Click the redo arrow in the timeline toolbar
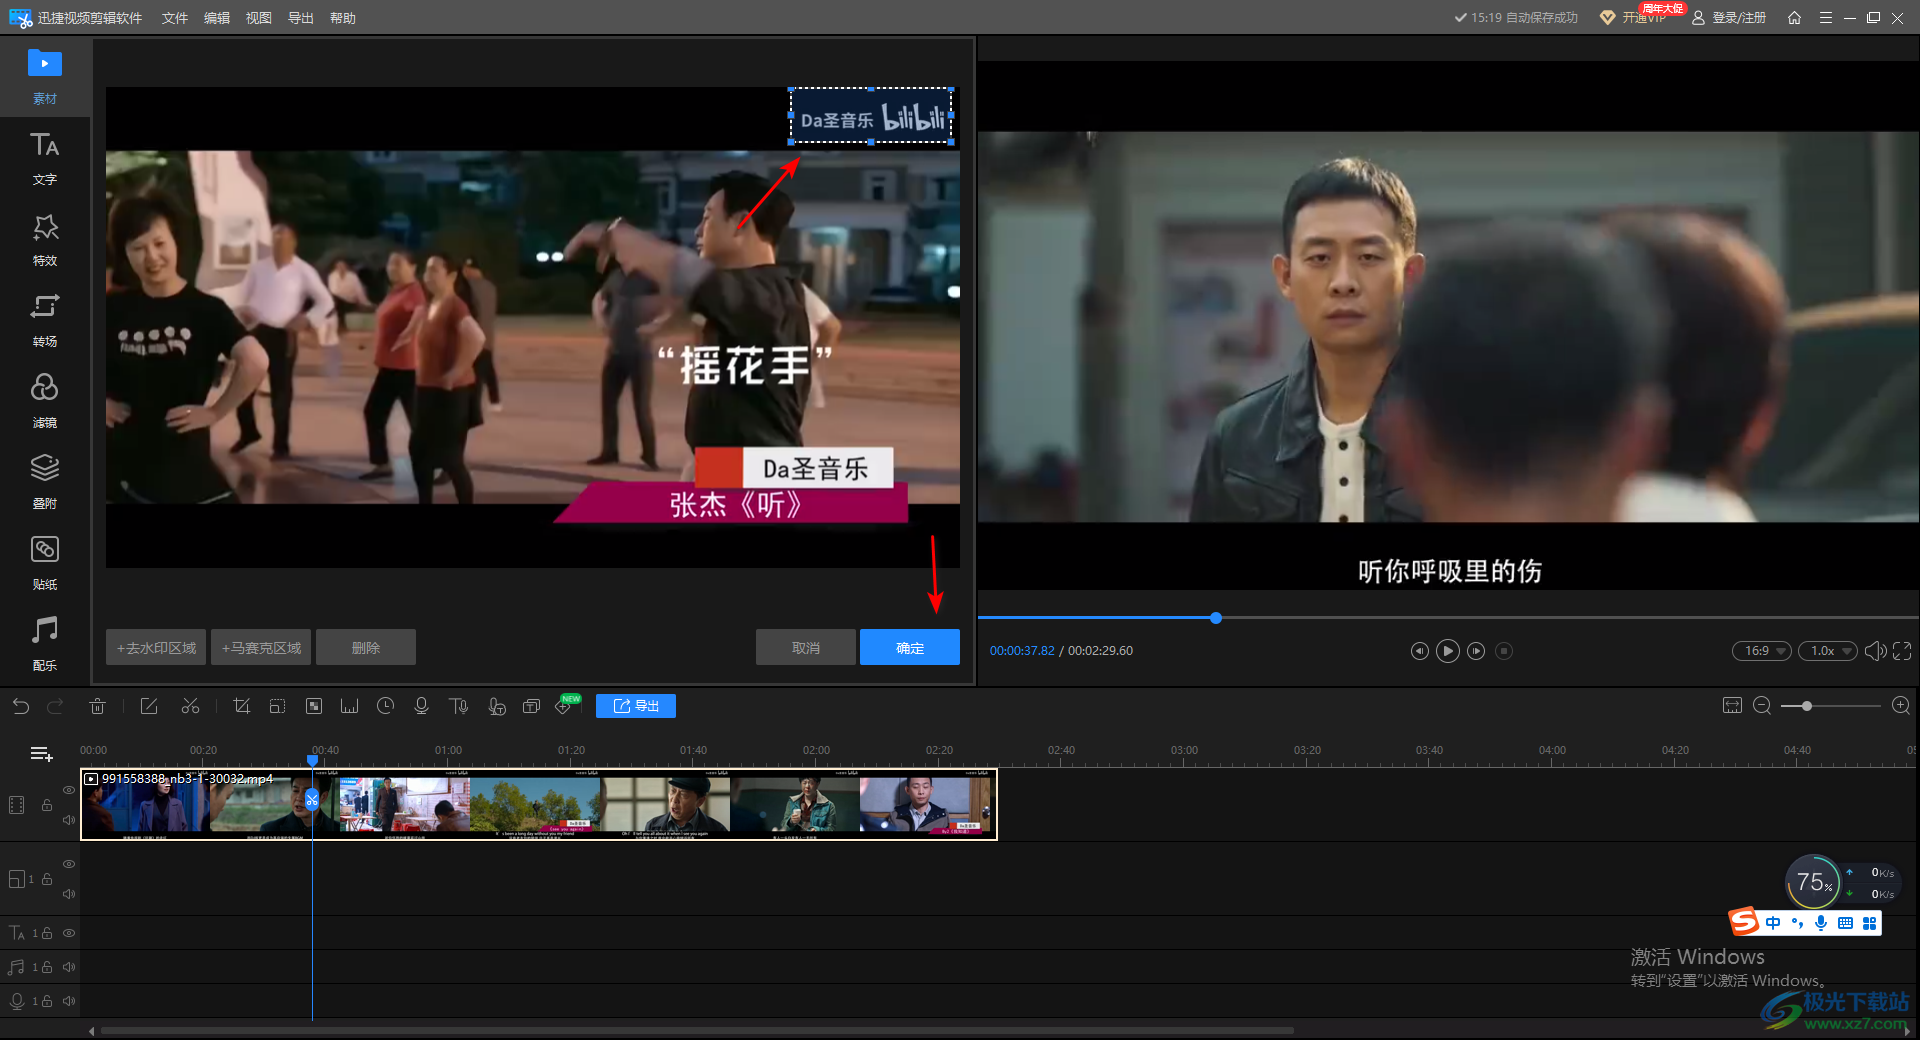Viewport: 1920px width, 1040px height. [x=55, y=706]
